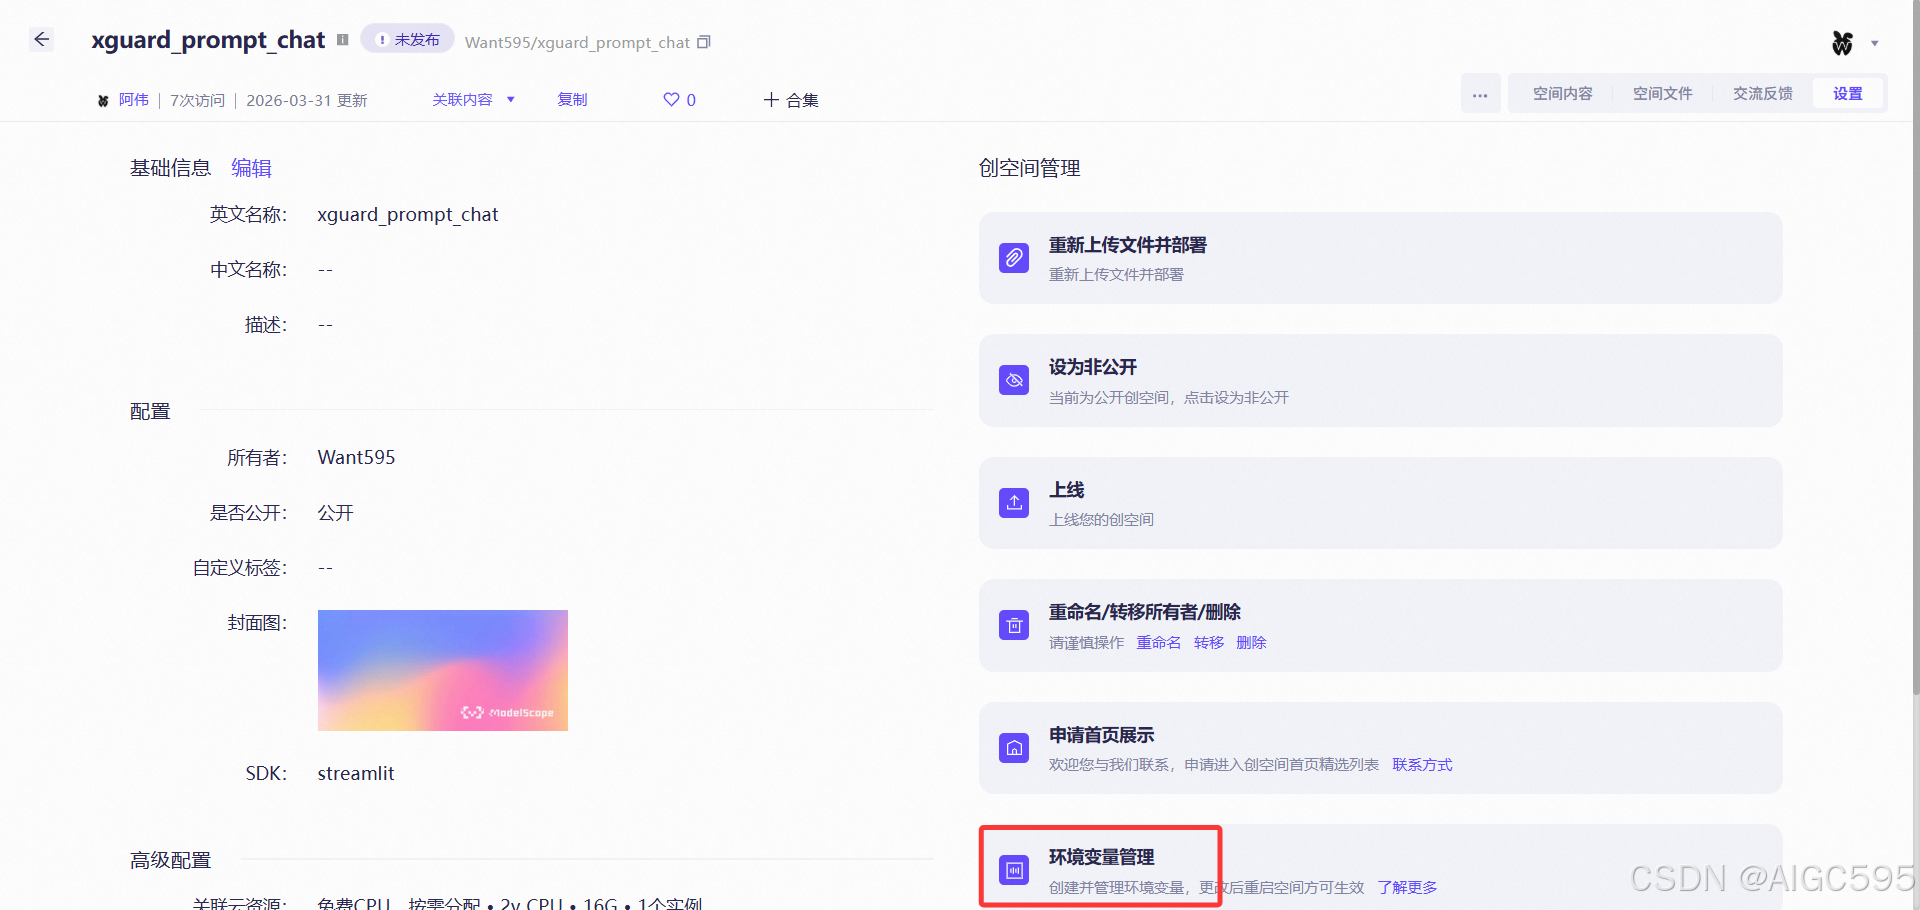Viewport: 1920px width, 910px height.
Task: Click the copy icon beside Want595/xguard_prompt_chat
Action: 704,42
